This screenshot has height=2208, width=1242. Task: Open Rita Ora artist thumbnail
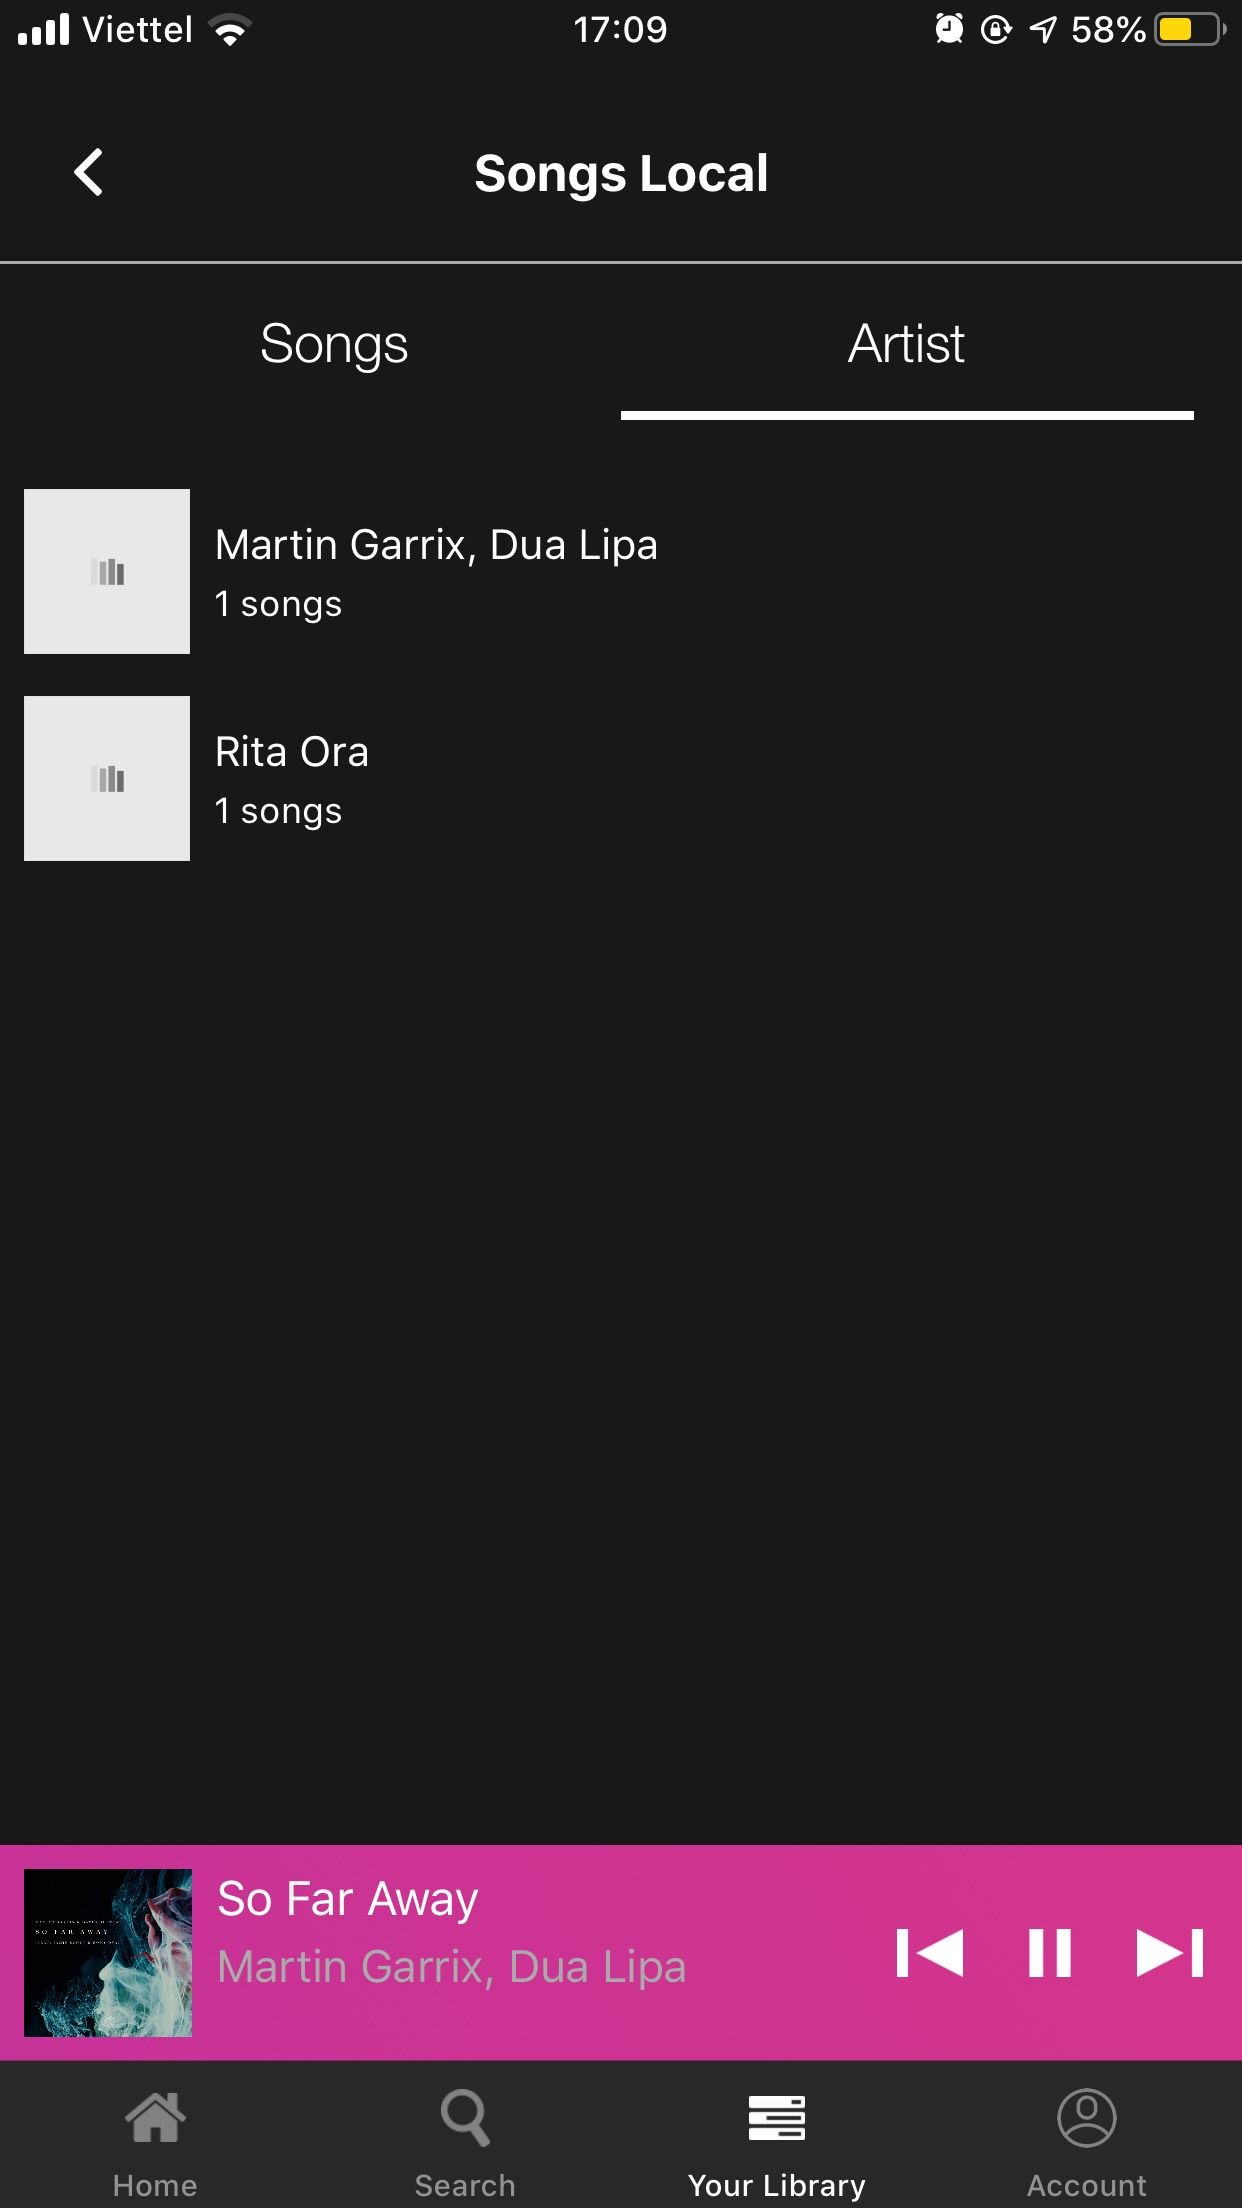107,779
